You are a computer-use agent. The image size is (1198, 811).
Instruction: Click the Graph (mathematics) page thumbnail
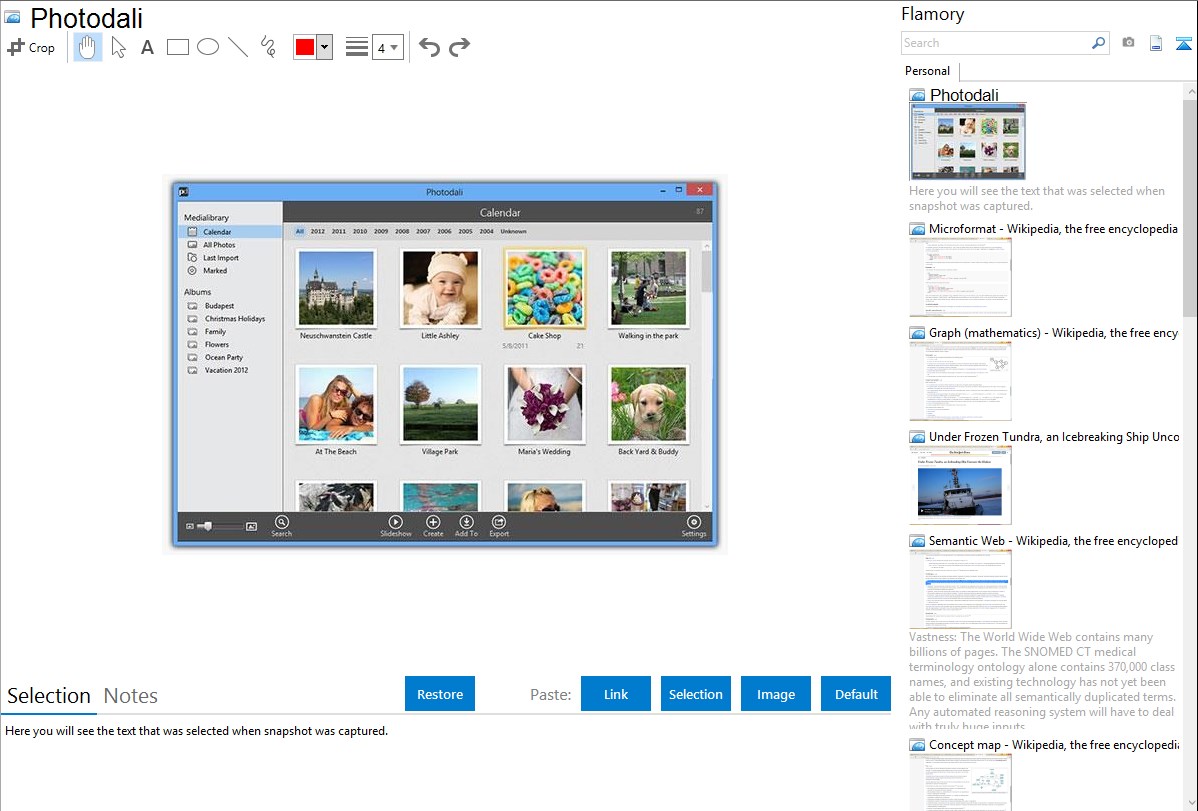click(960, 381)
